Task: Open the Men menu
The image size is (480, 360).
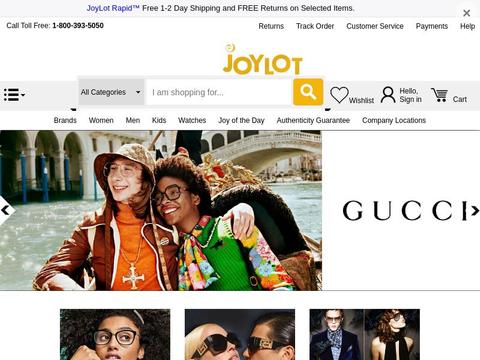Action: pos(133,120)
